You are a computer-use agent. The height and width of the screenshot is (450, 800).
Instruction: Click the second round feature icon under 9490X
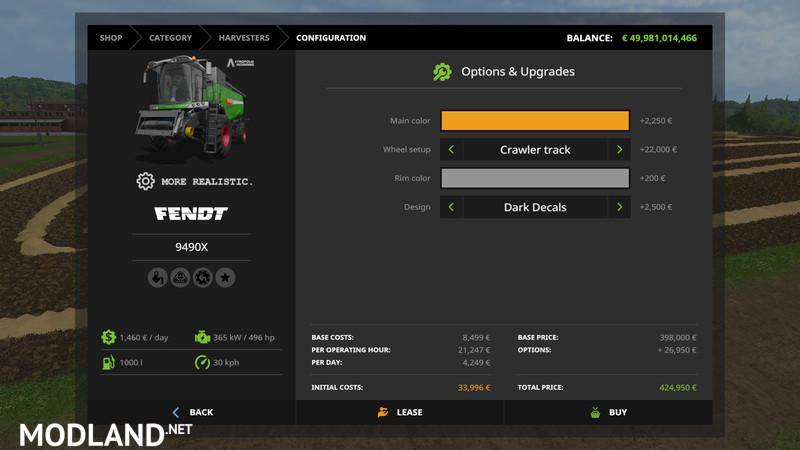pyautogui.click(x=180, y=278)
